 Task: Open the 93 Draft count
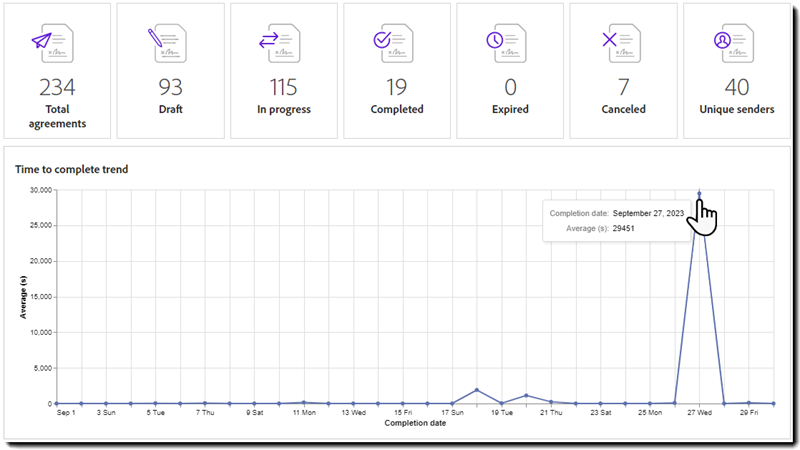(x=170, y=88)
